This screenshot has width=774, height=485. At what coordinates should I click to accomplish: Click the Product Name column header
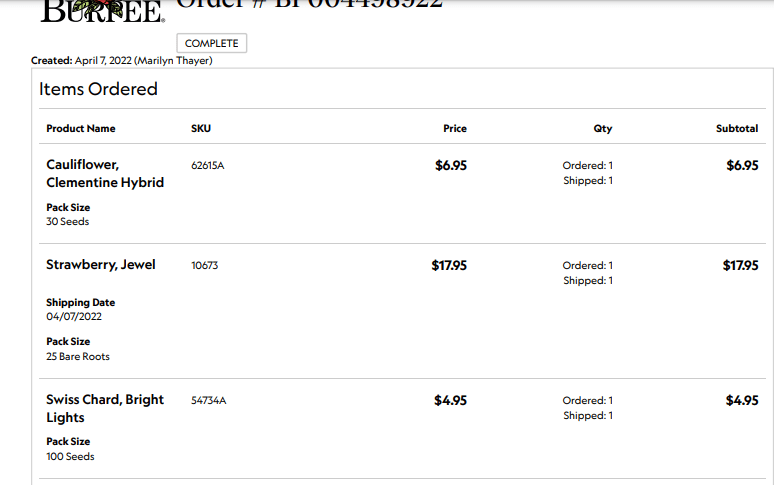[x=81, y=128]
